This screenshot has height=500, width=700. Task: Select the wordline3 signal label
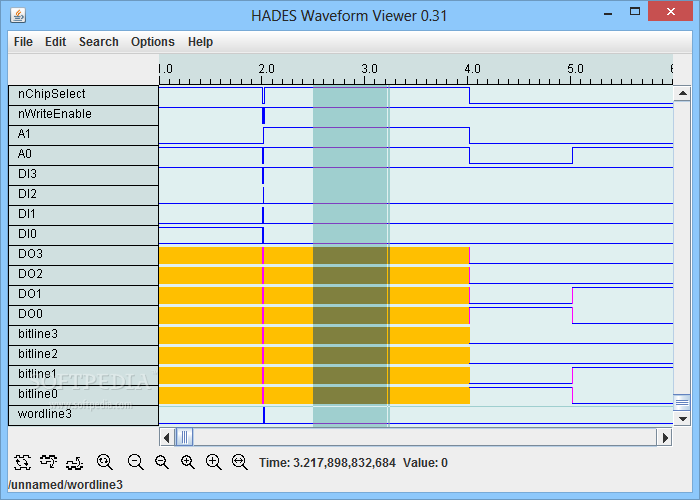tap(83, 415)
